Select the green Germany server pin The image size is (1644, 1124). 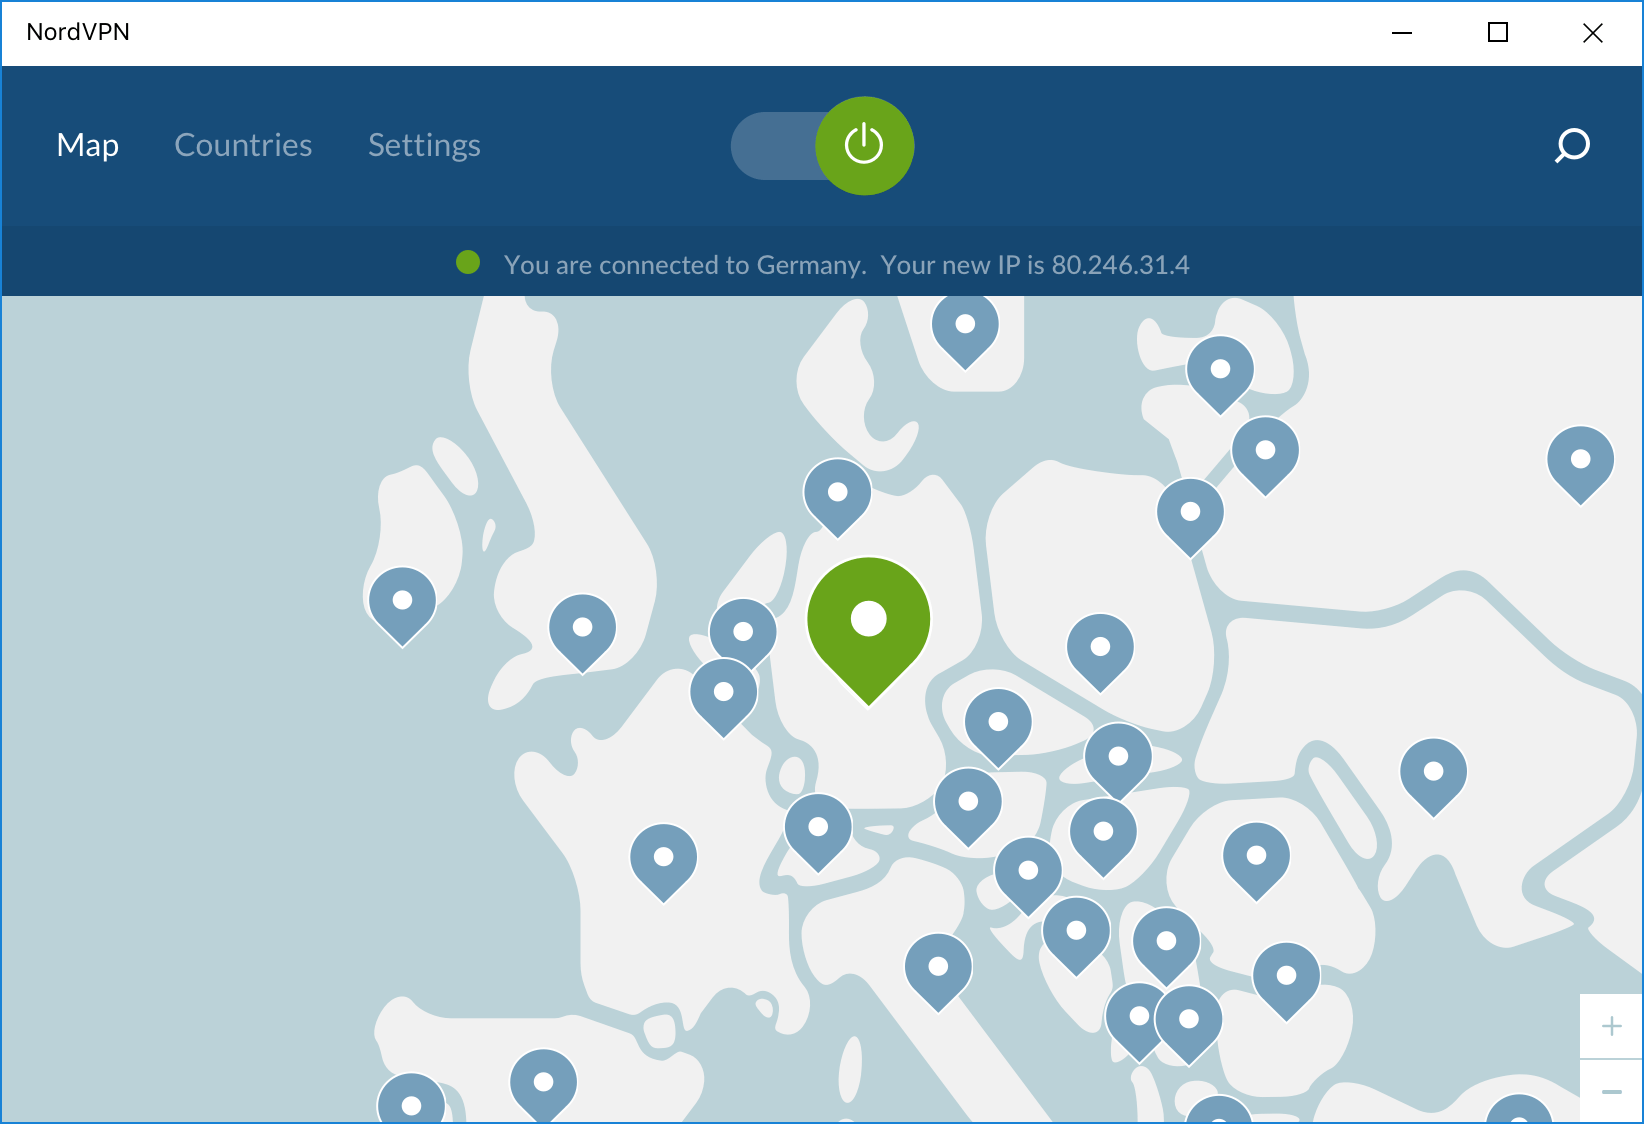point(867,618)
